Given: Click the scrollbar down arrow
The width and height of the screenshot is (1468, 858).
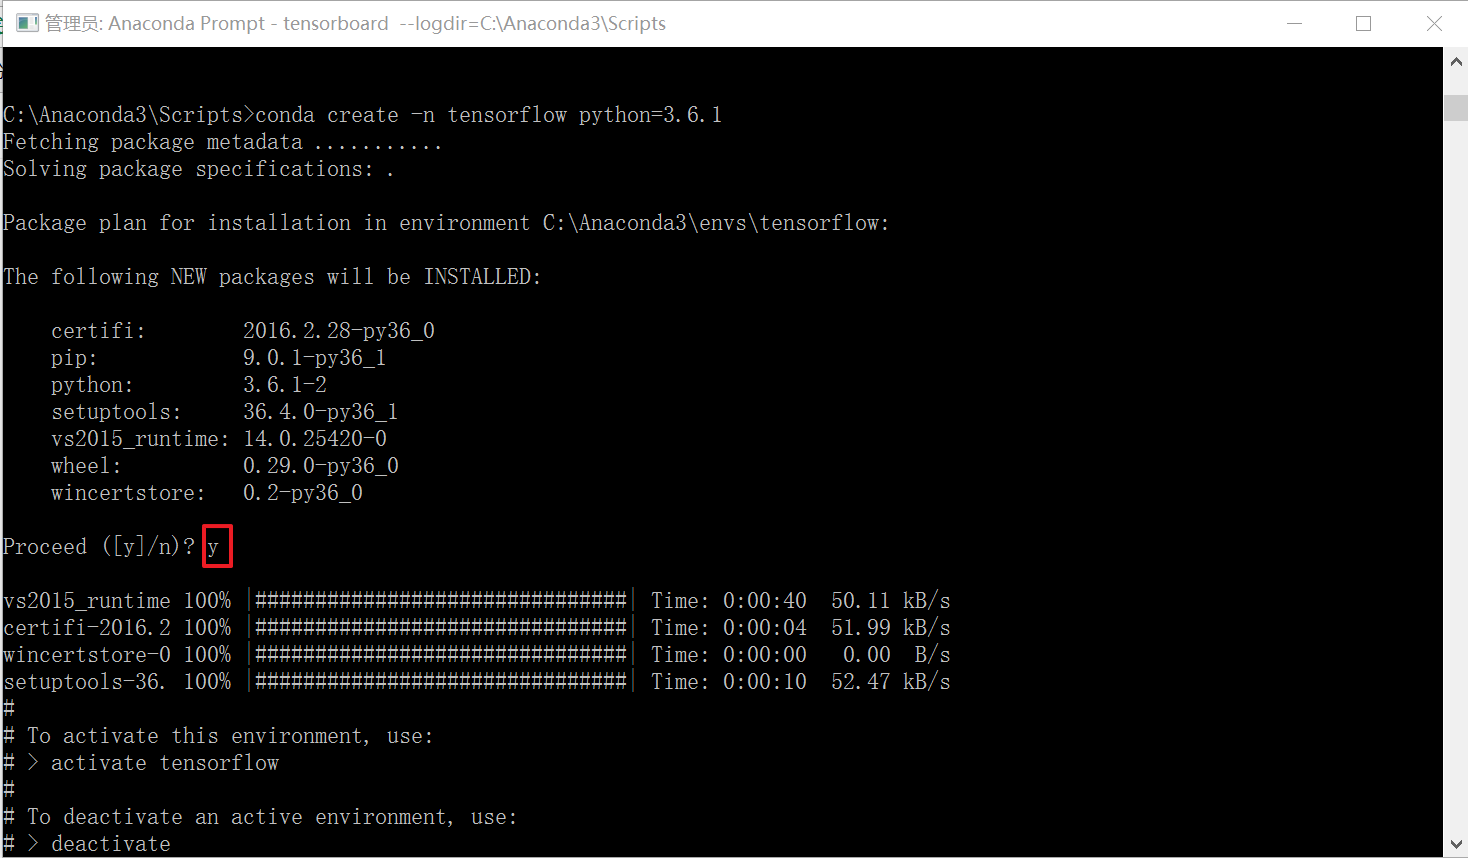Looking at the screenshot, I should coord(1456,844).
